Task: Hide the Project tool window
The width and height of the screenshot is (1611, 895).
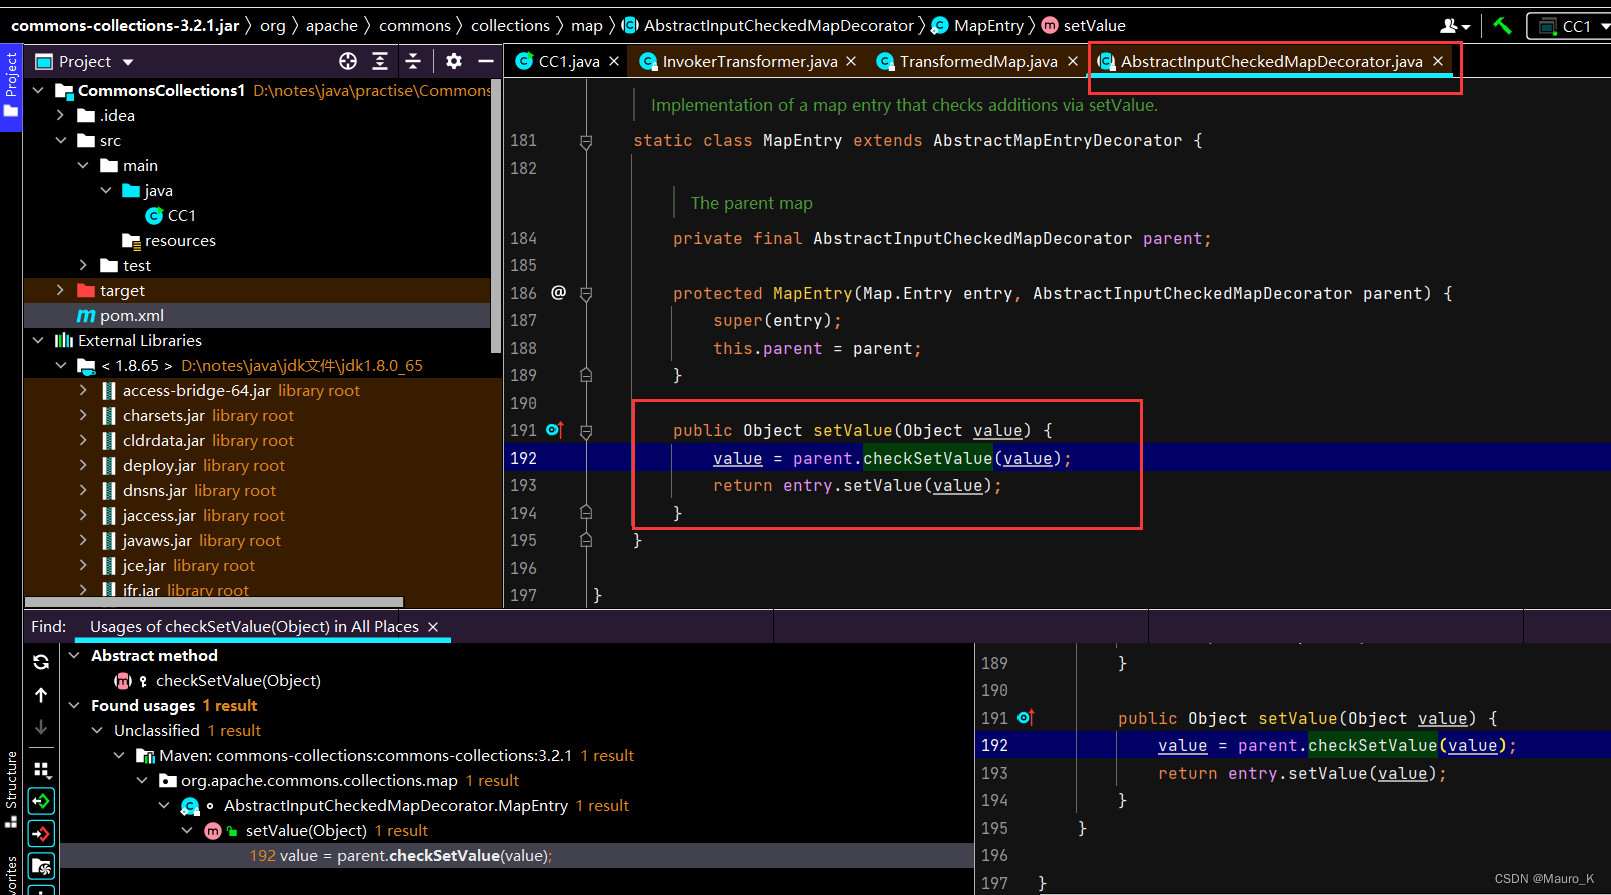Action: (486, 61)
